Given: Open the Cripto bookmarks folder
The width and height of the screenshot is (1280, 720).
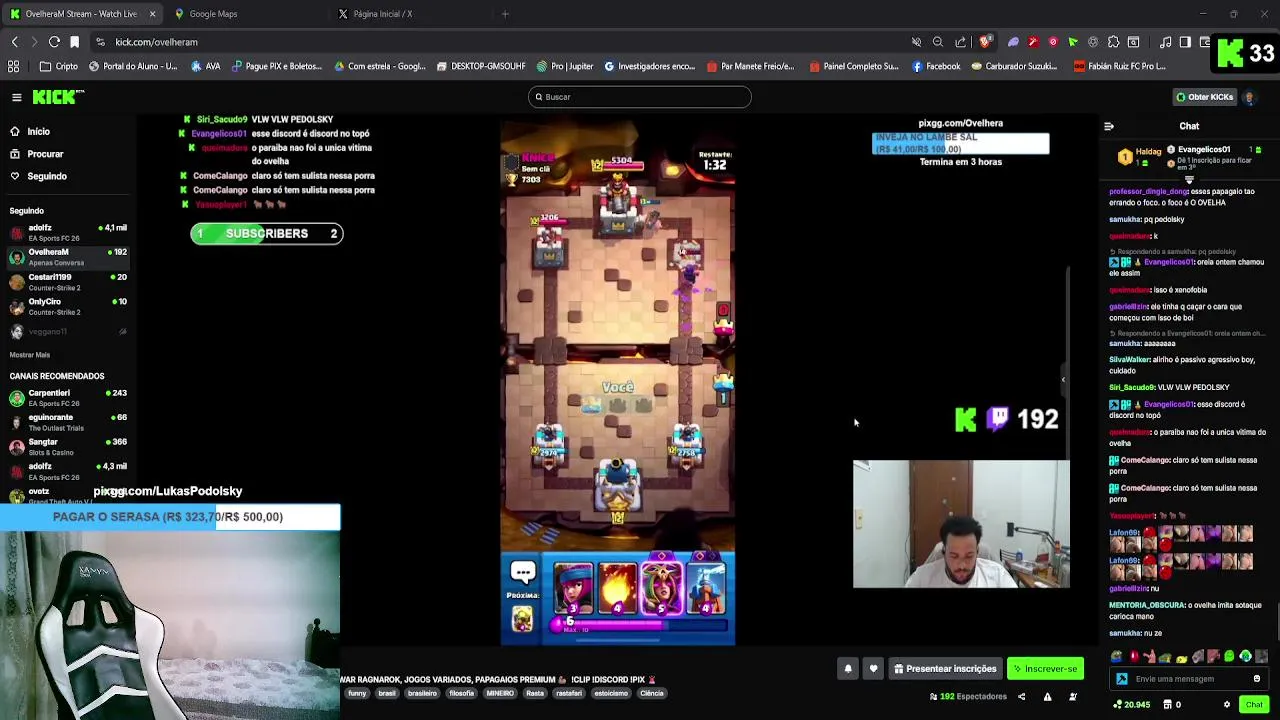Looking at the screenshot, I should pos(59,66).
